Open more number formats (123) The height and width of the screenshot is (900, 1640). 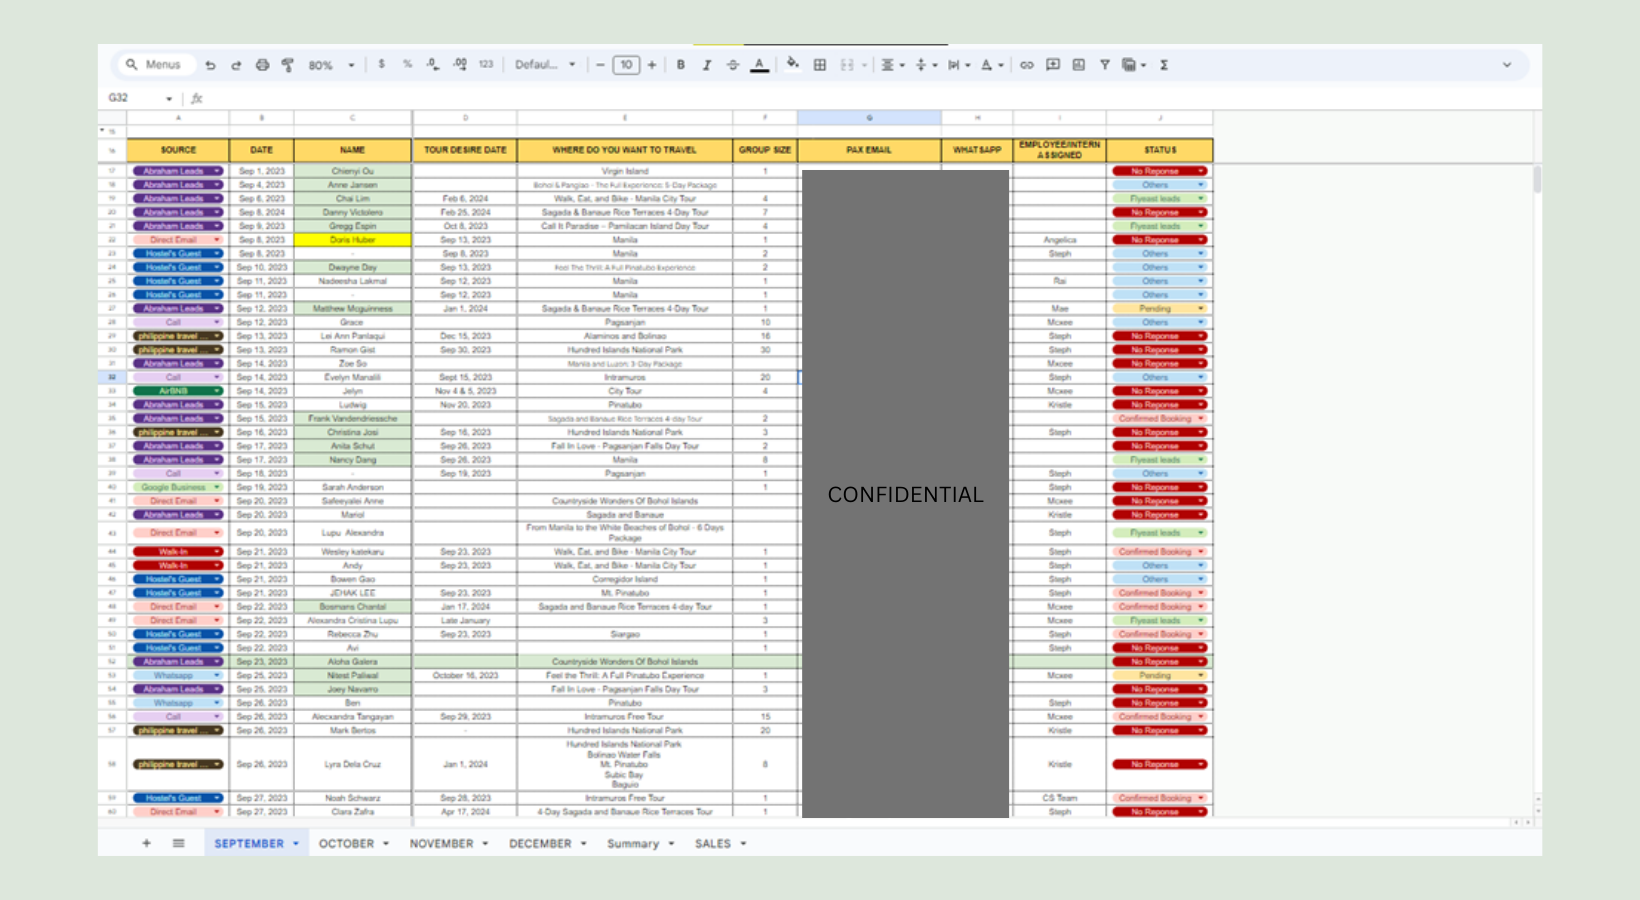pos(486,64)
